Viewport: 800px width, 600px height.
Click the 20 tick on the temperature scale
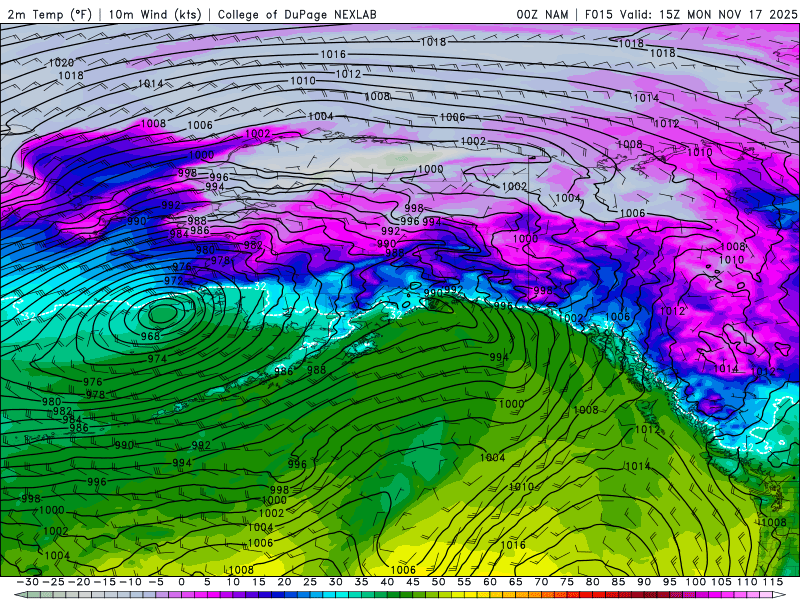pos(284,582)
